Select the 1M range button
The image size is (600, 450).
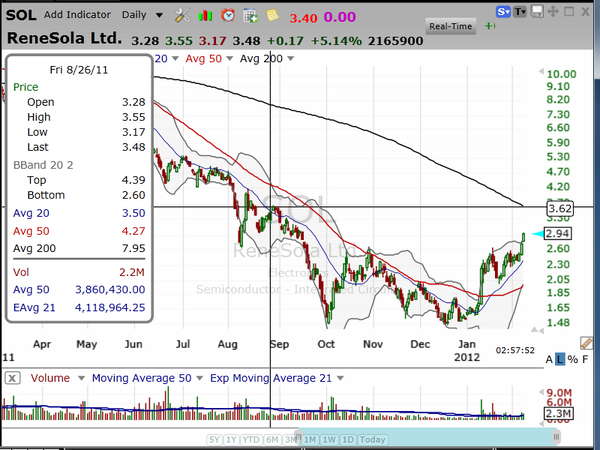coord(310,440)
